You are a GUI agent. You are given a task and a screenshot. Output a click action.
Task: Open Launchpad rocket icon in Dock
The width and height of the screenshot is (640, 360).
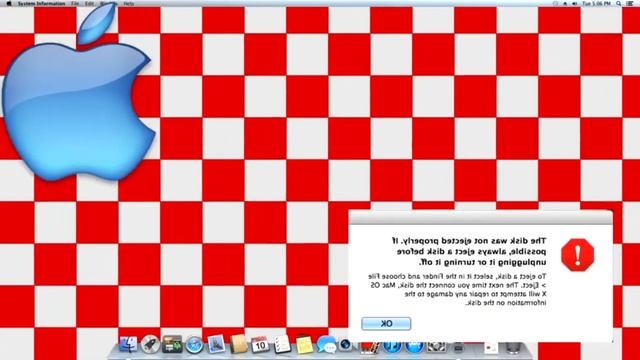(x=150, y=345)
